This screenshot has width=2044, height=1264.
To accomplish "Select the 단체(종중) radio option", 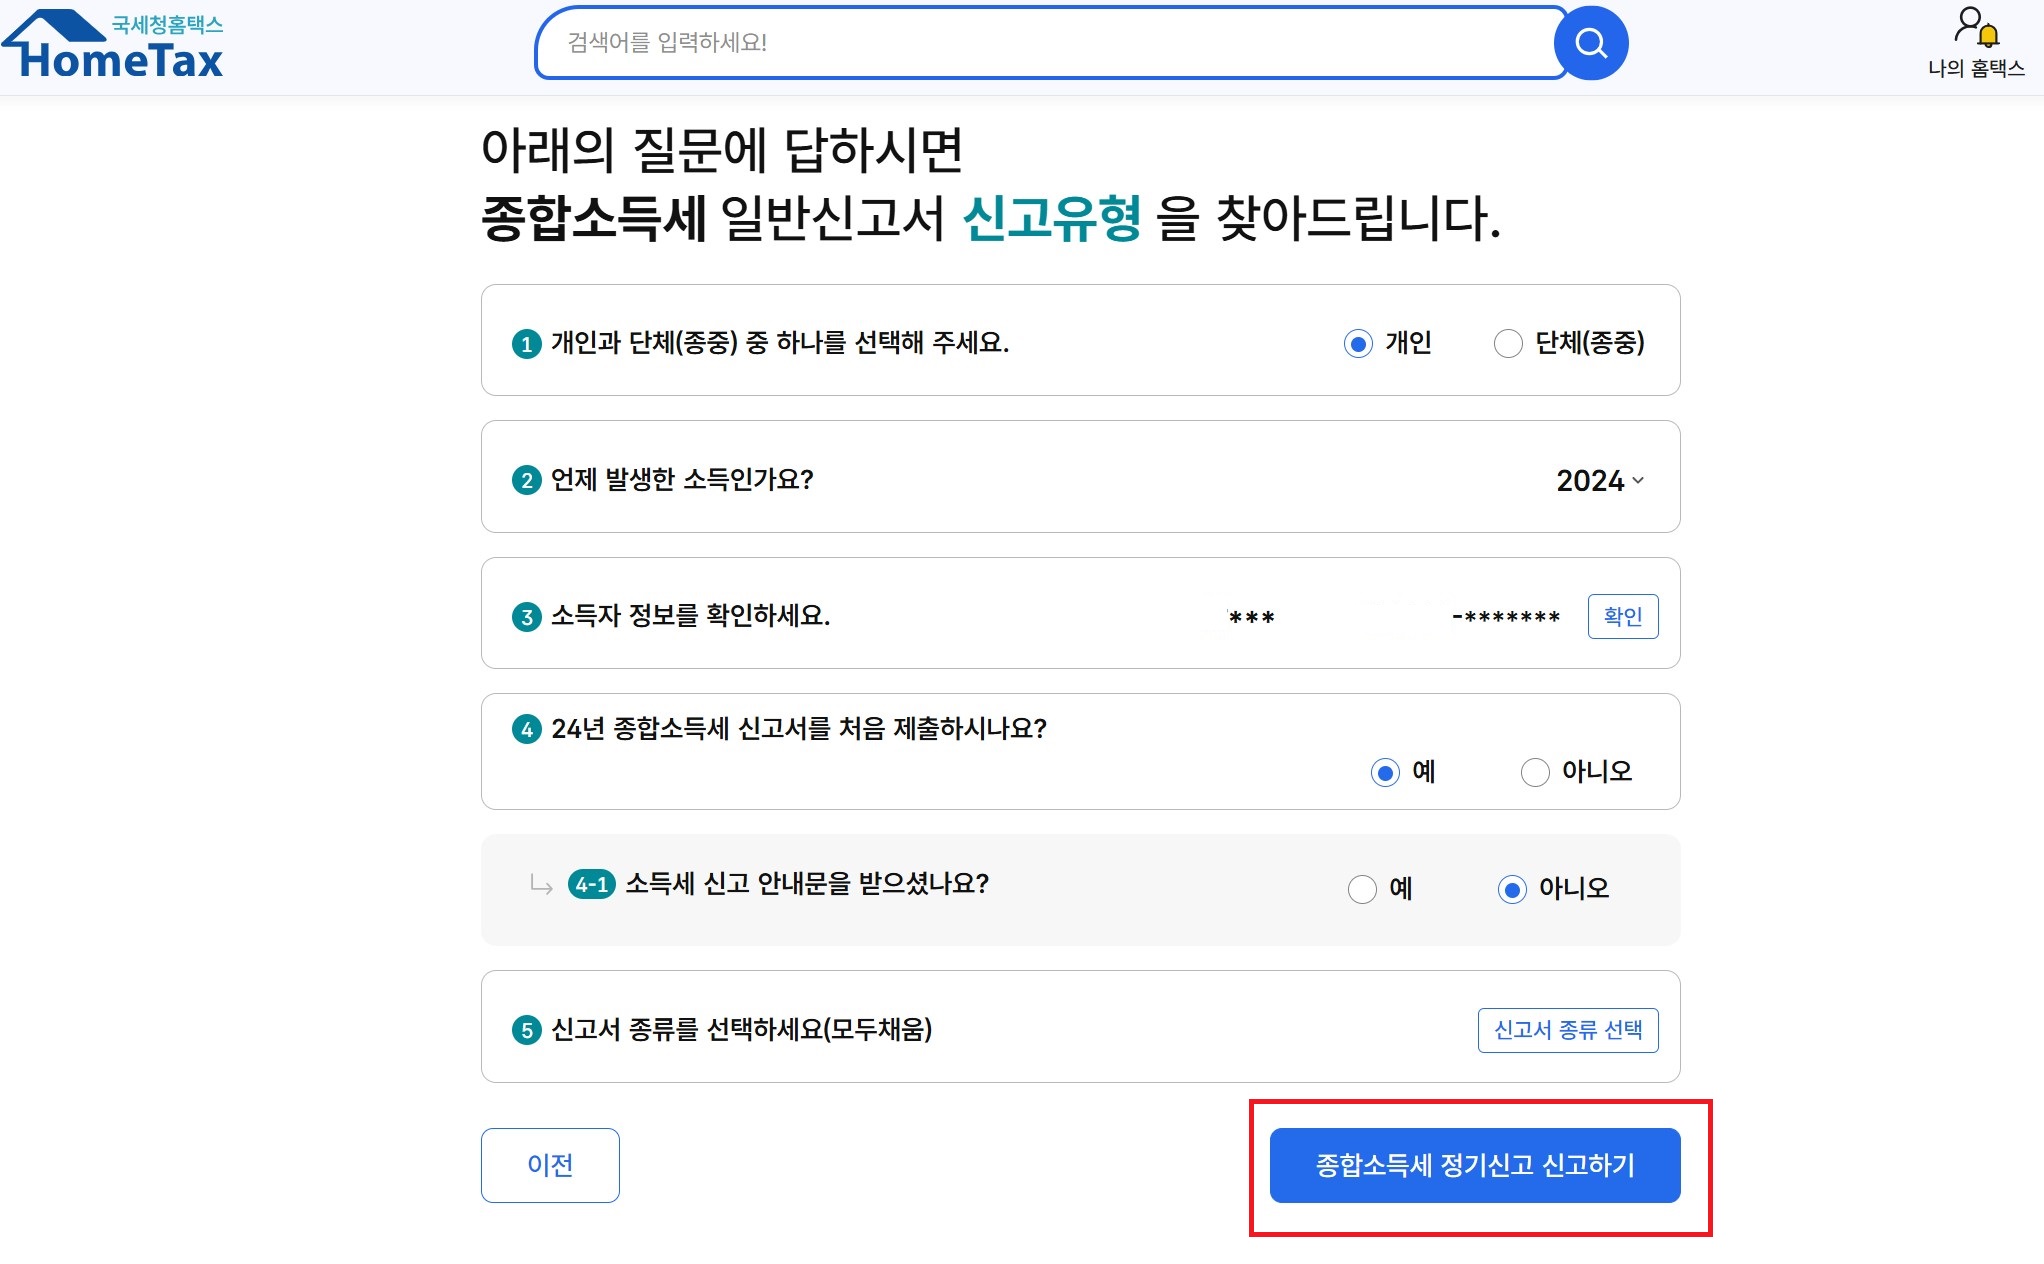I will tap(1508, 344).
